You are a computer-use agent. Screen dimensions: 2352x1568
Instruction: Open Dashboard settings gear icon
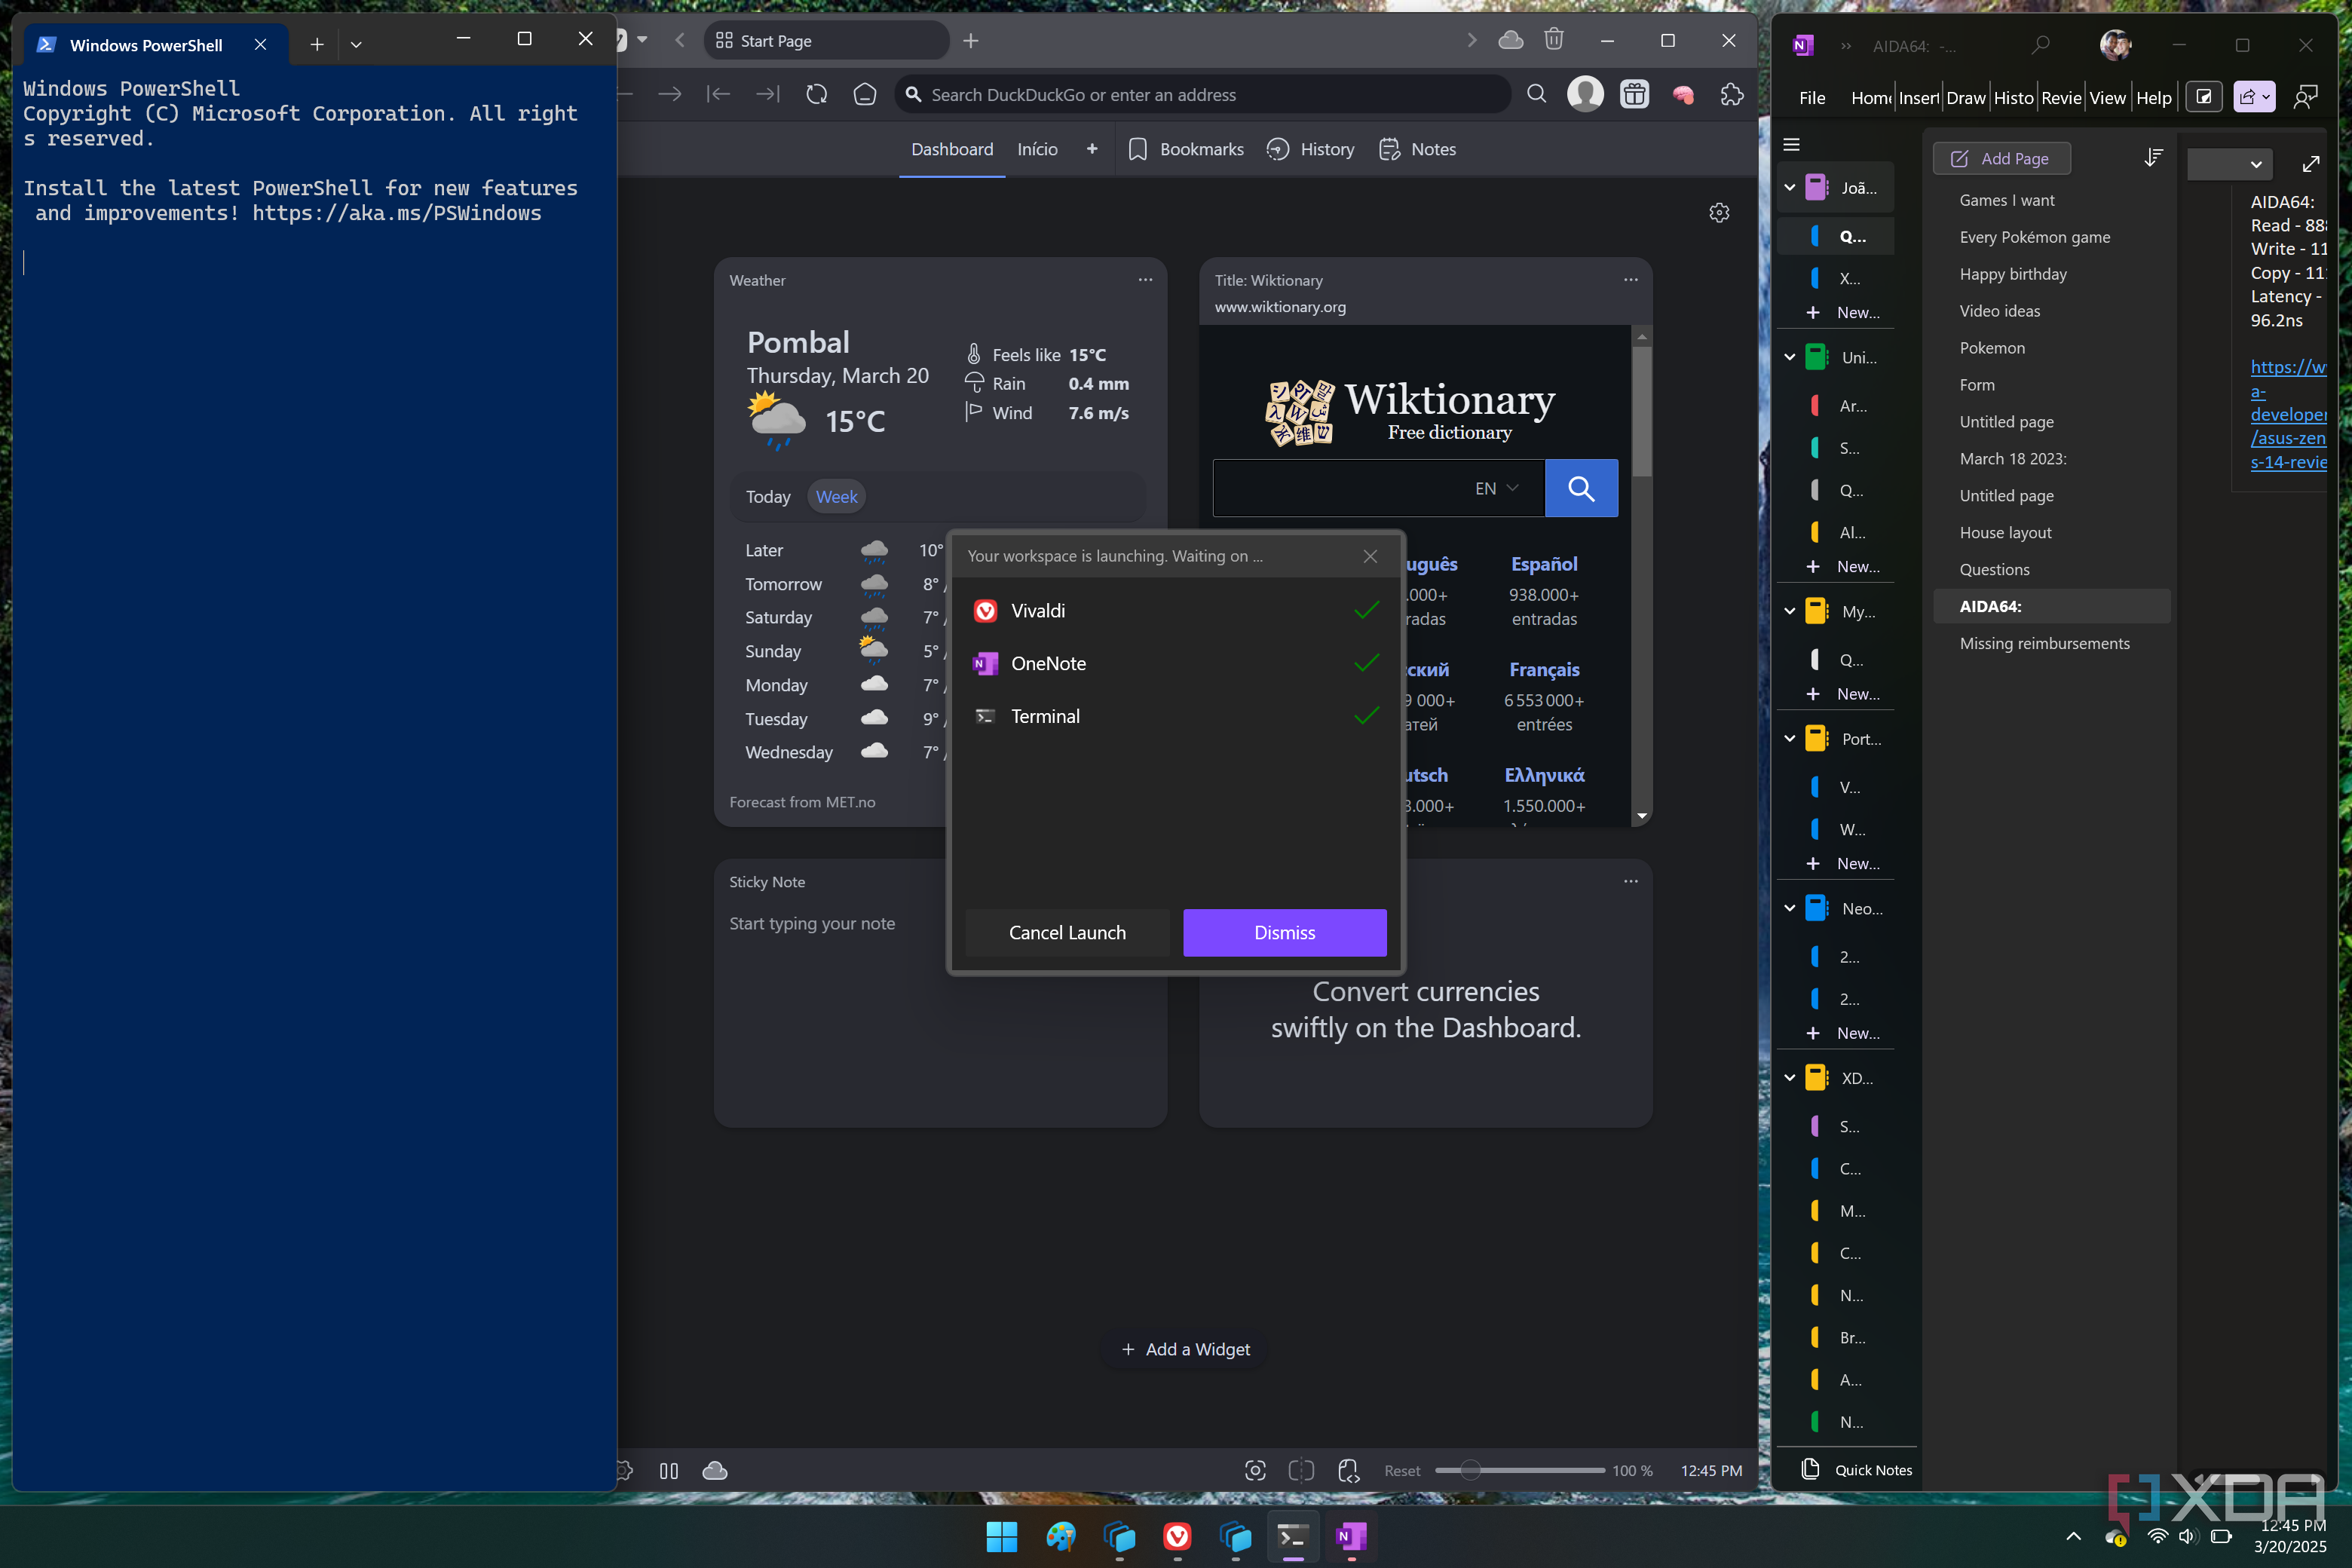[x=1719, y=213]
